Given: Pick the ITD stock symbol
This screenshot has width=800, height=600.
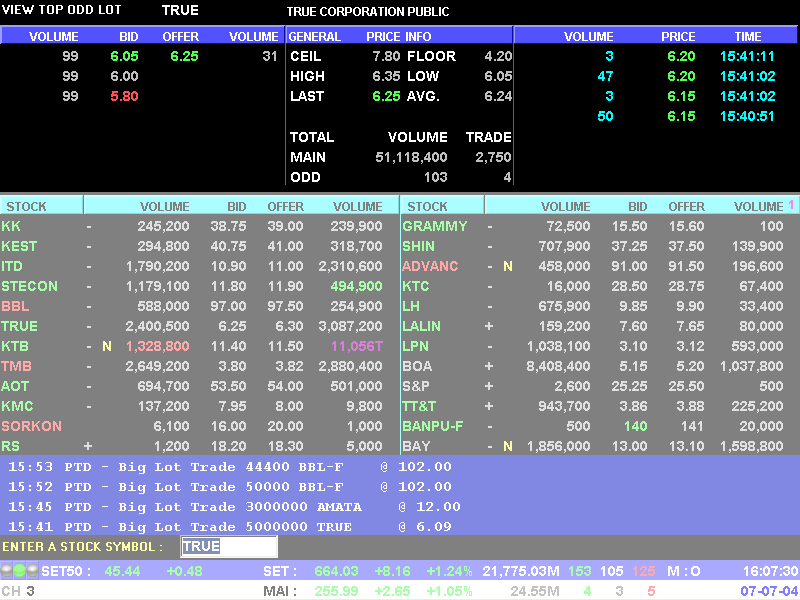Looking at the screenshot, I should [12, 266].
